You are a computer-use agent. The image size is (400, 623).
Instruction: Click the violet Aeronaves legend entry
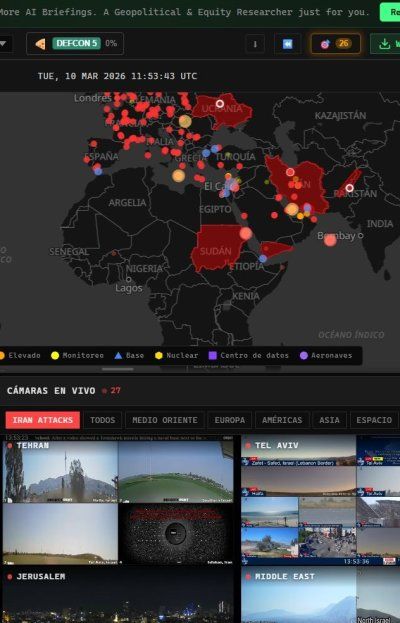point(326,355)
